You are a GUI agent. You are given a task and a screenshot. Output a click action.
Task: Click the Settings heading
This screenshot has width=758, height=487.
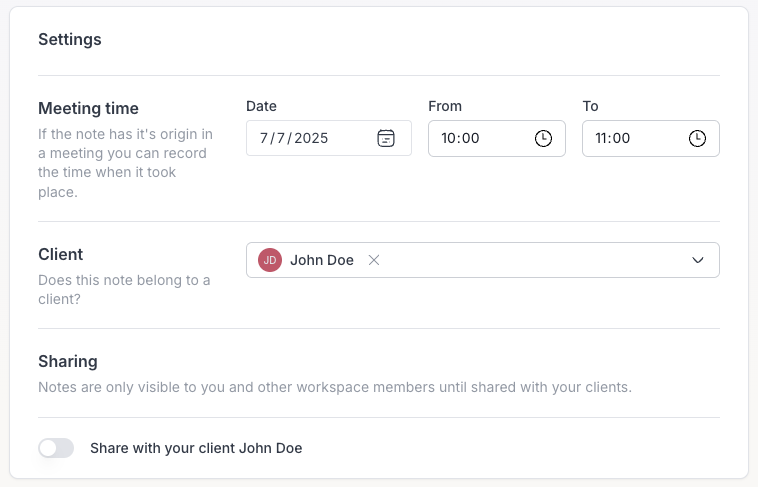(x=70, y=39)
